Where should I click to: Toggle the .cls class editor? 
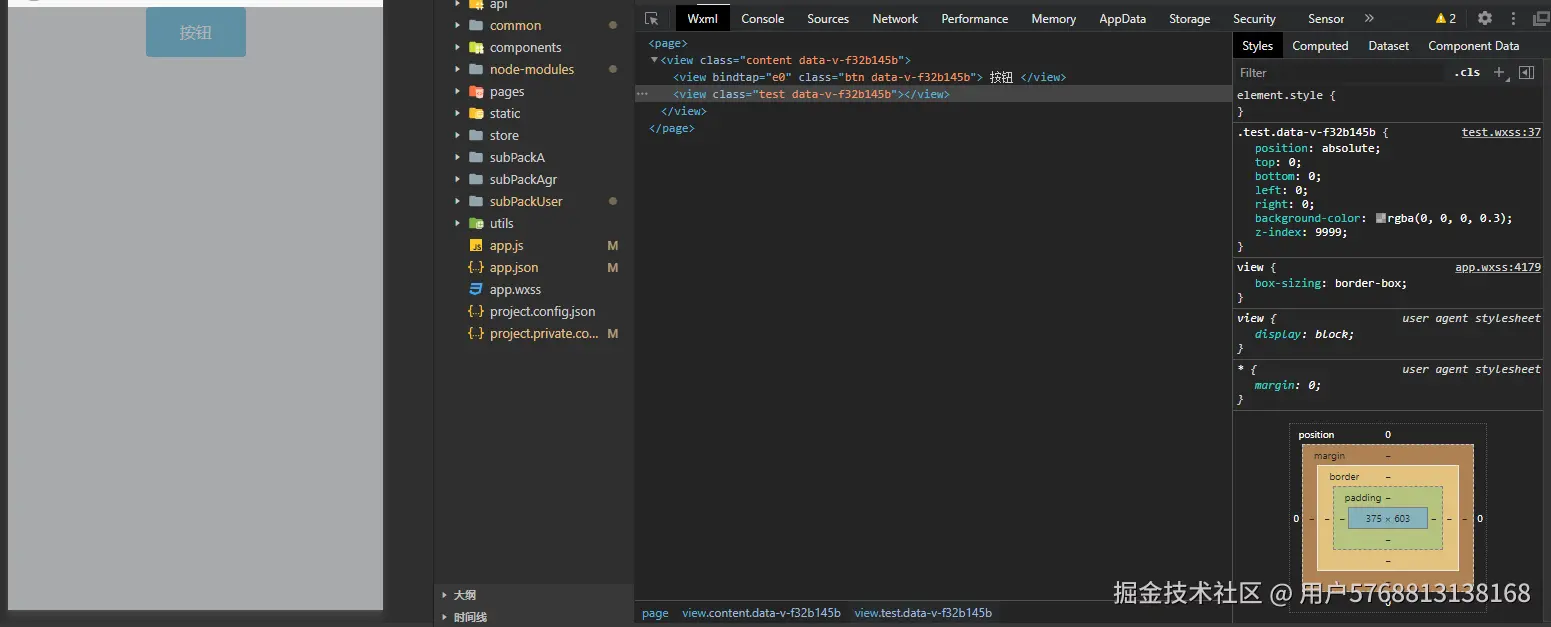pyautogui.click(x=1467, y=72)
